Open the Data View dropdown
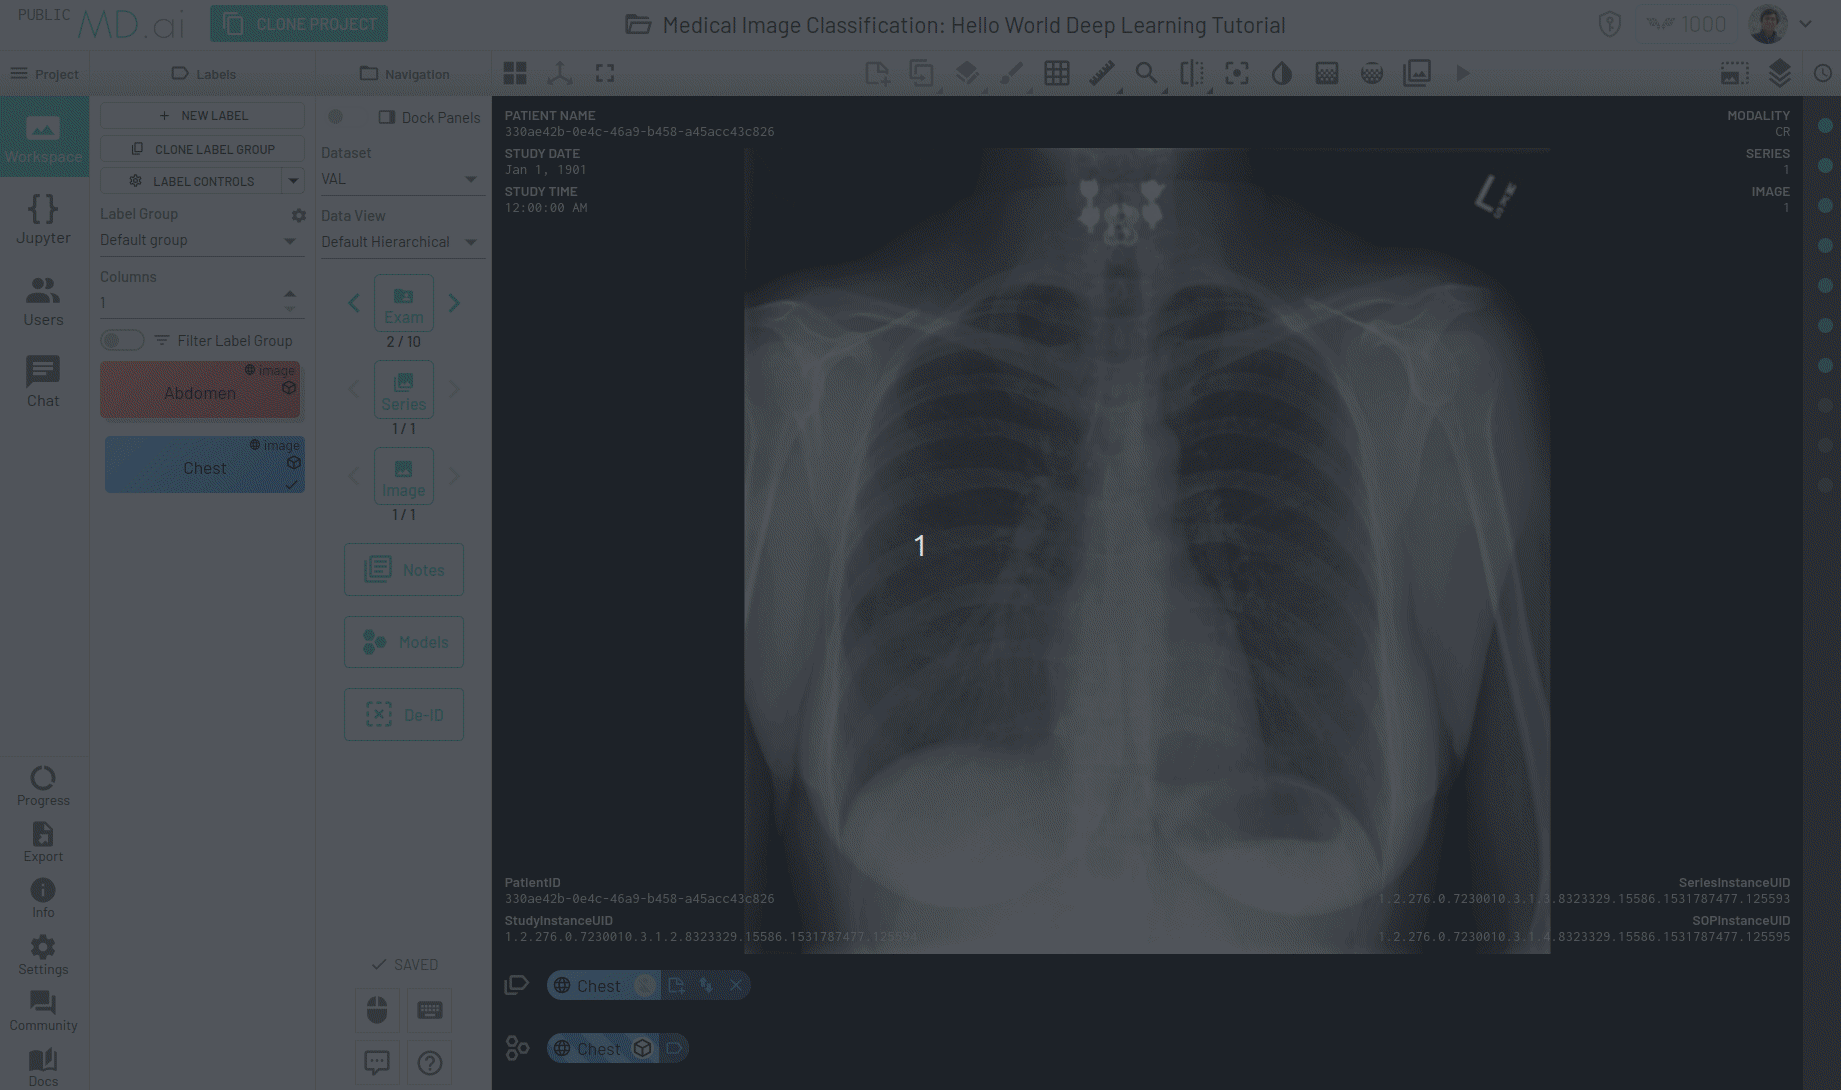The image size is (1841, 1090). click(400, 242)
